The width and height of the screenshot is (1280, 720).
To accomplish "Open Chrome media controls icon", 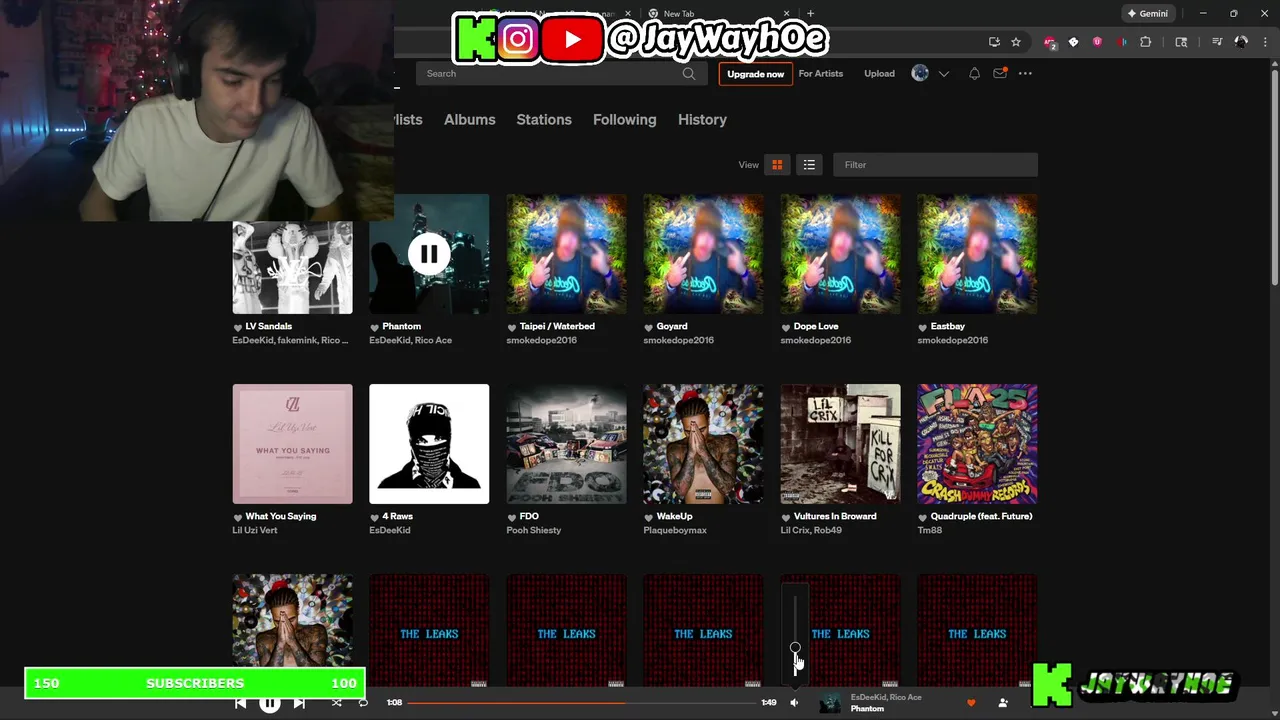I will tap(1217, 42).
